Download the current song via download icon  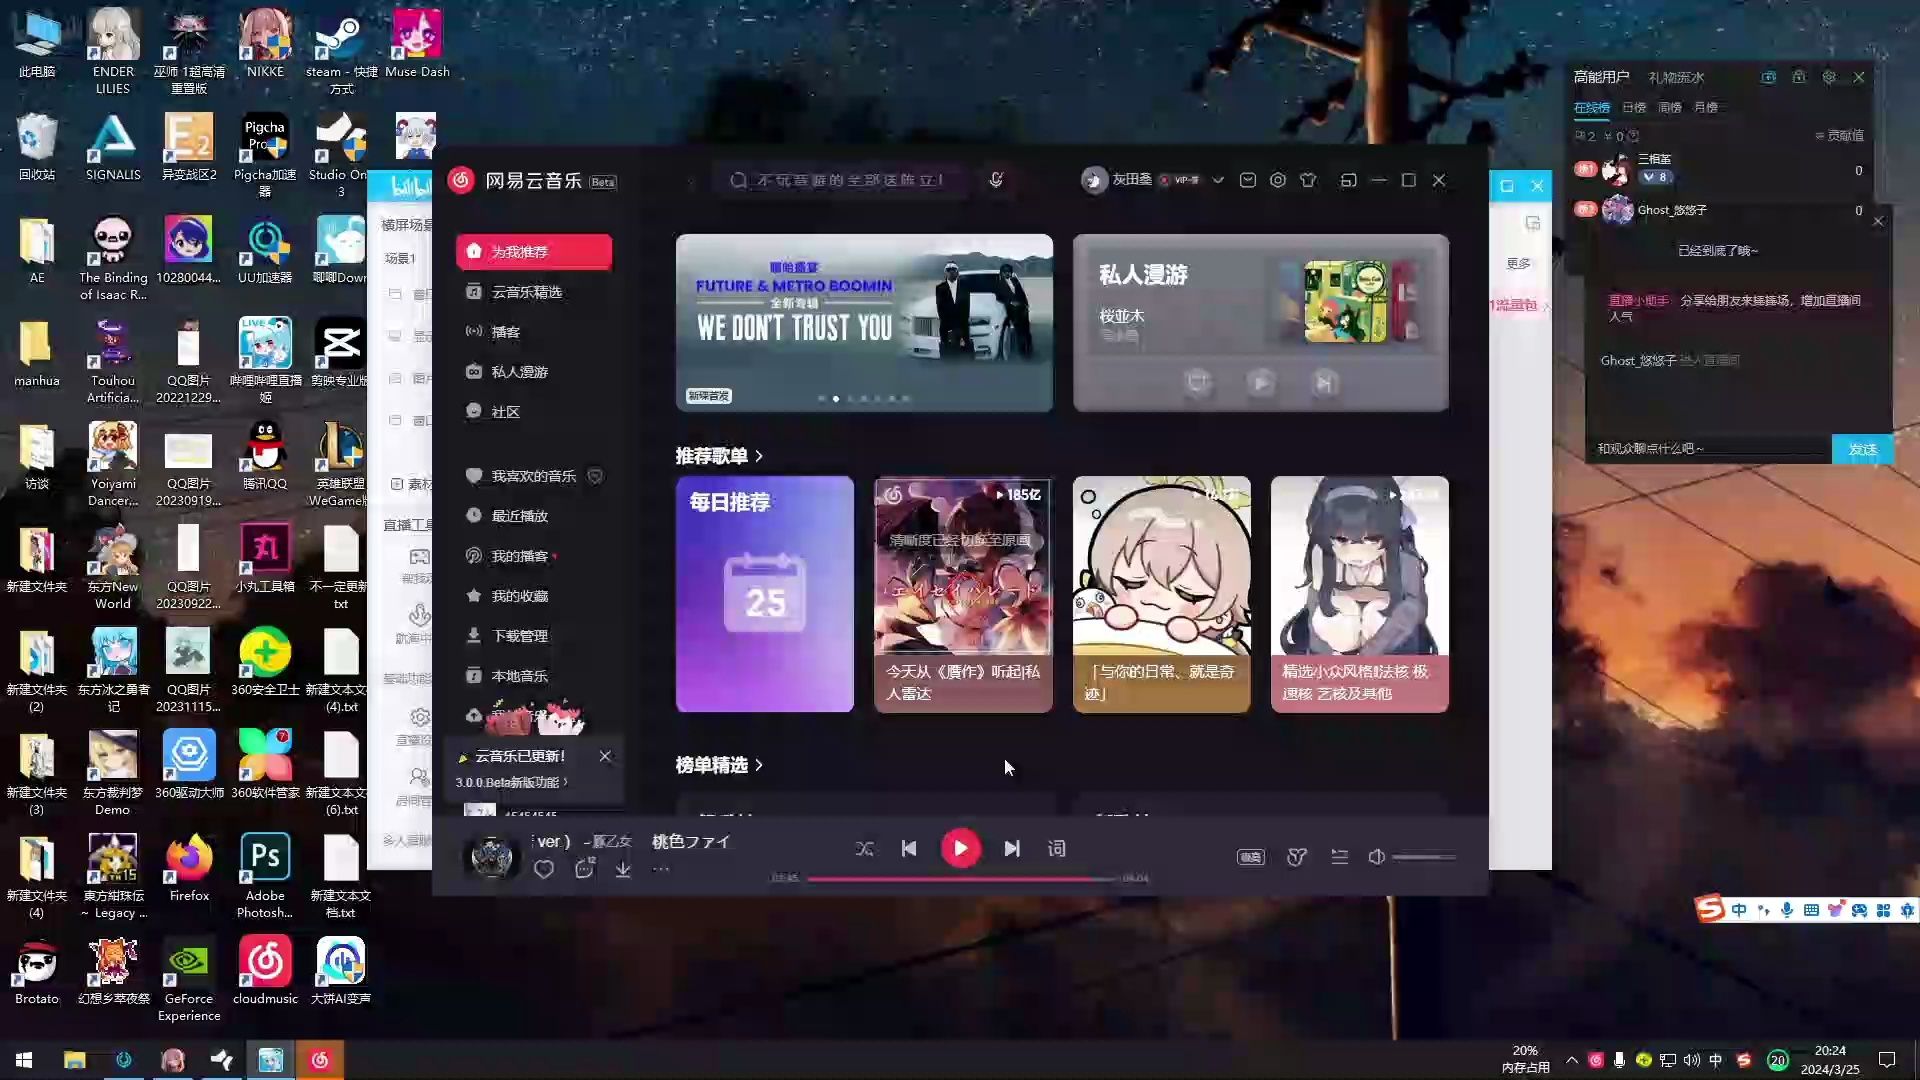622,870
